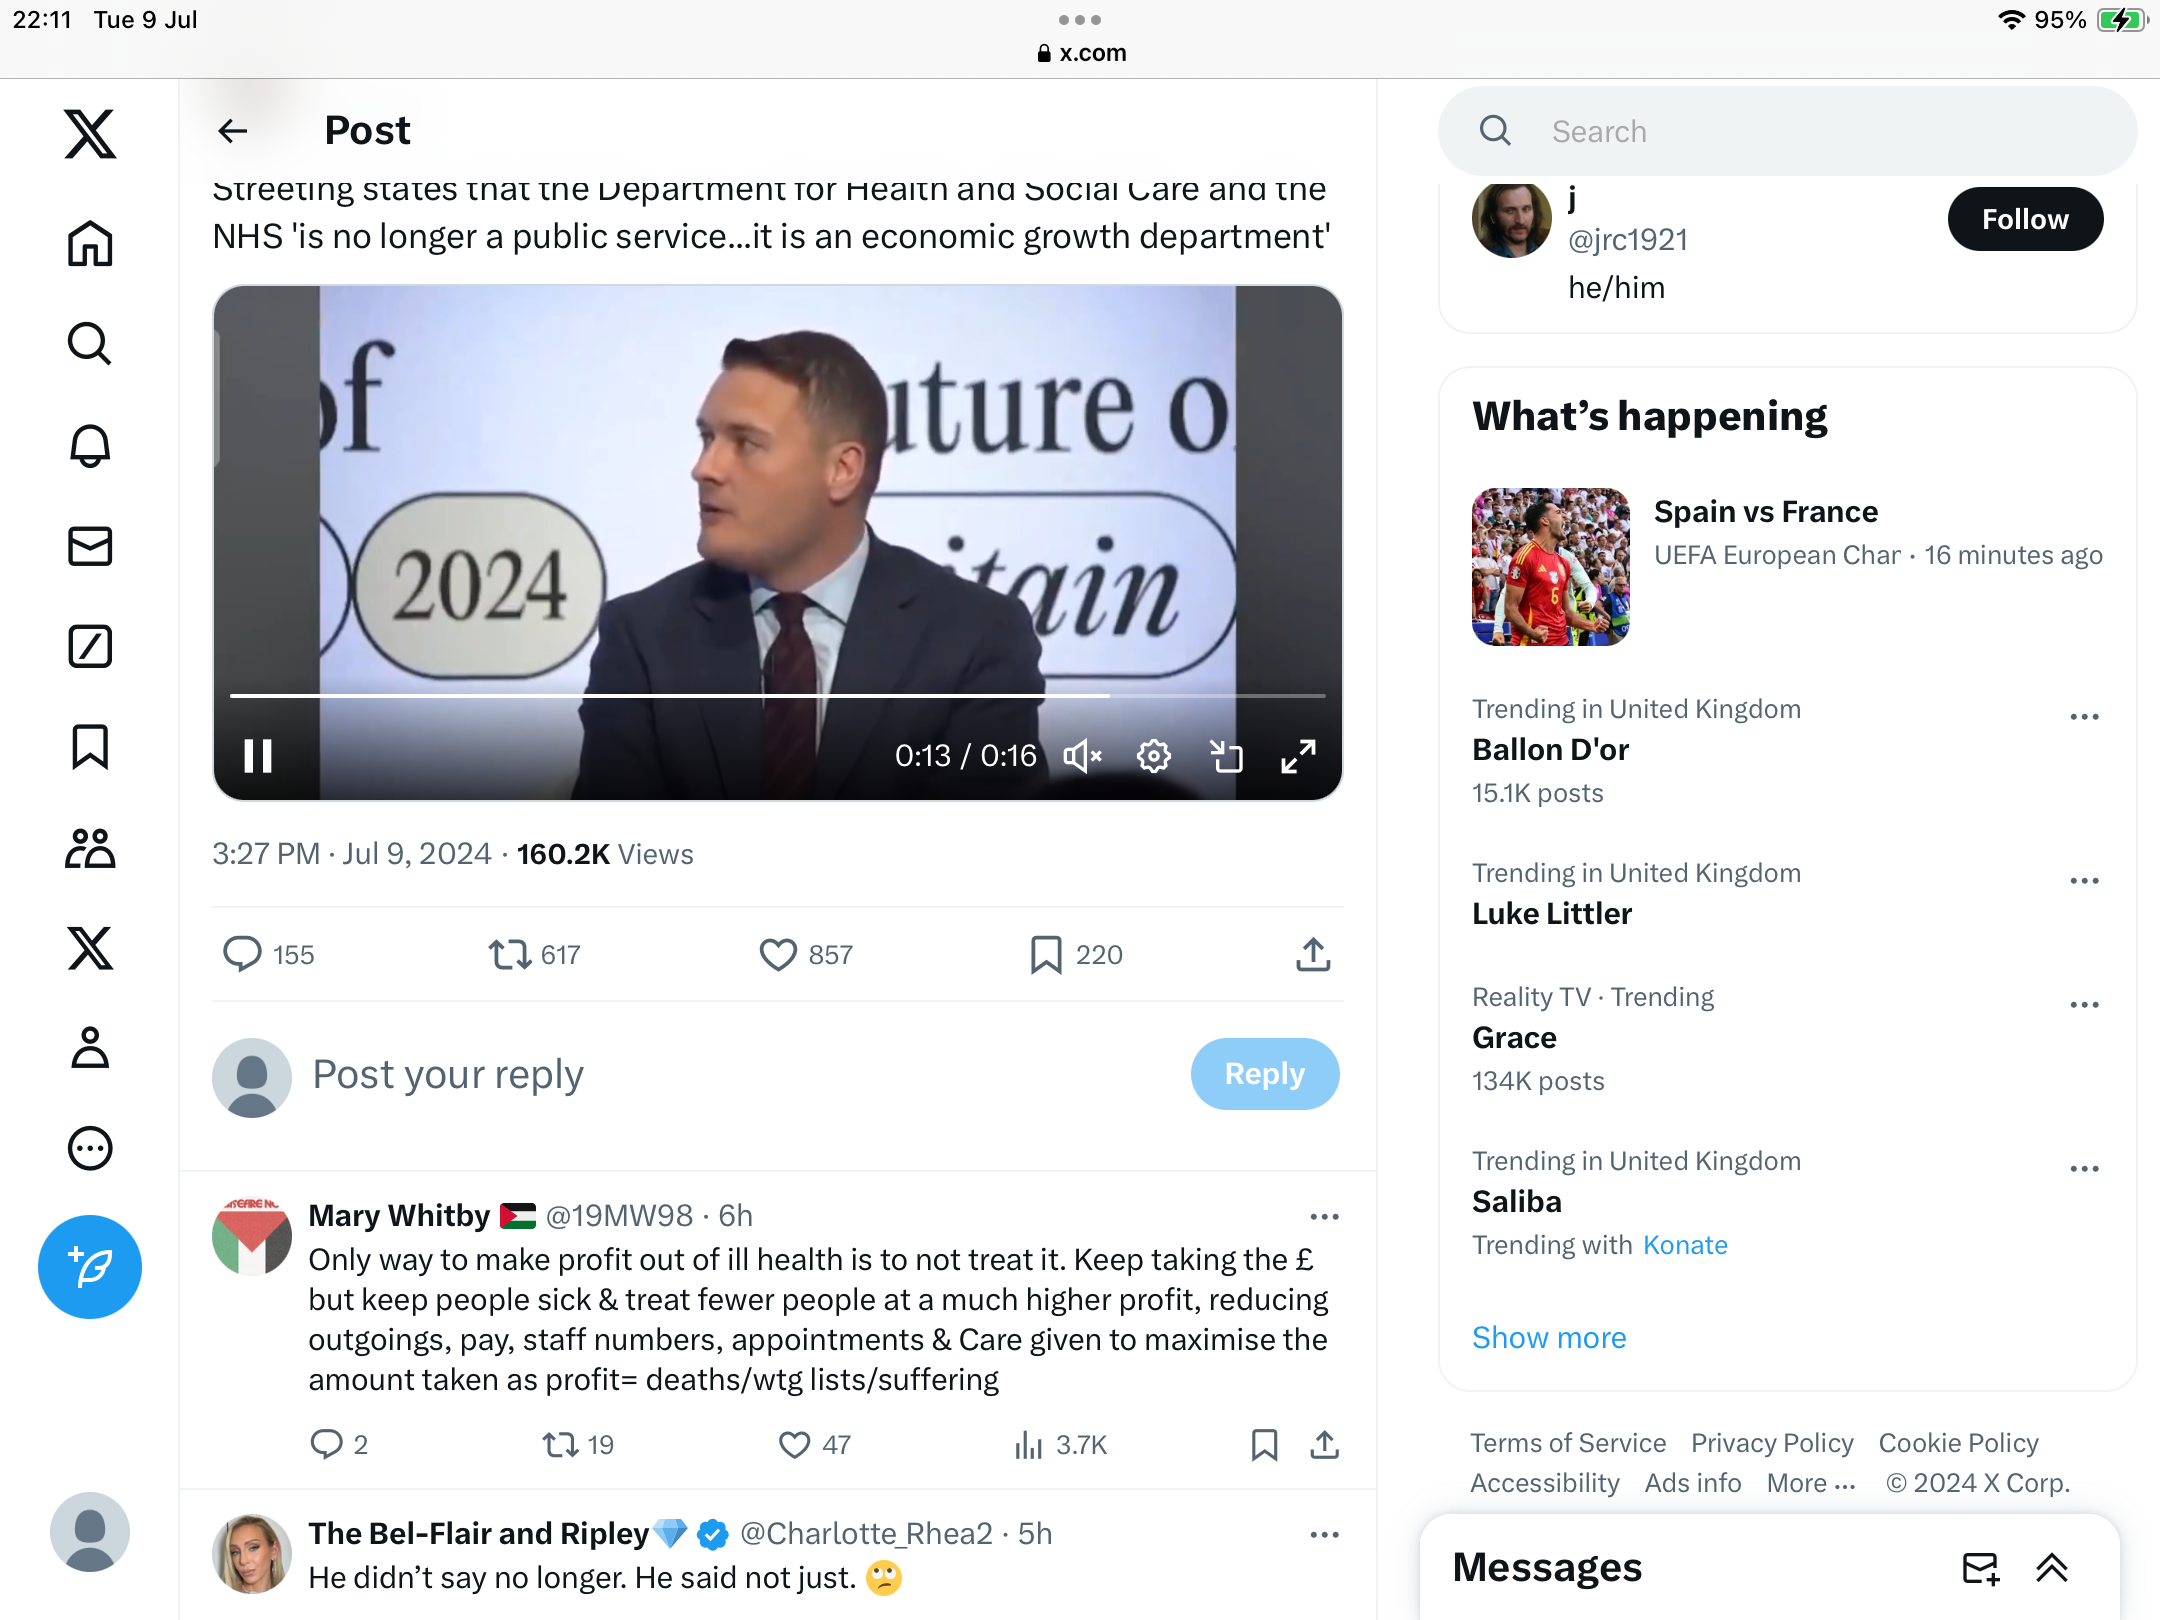Open the sidebar More circle menu

click(x=90, y=1148)
